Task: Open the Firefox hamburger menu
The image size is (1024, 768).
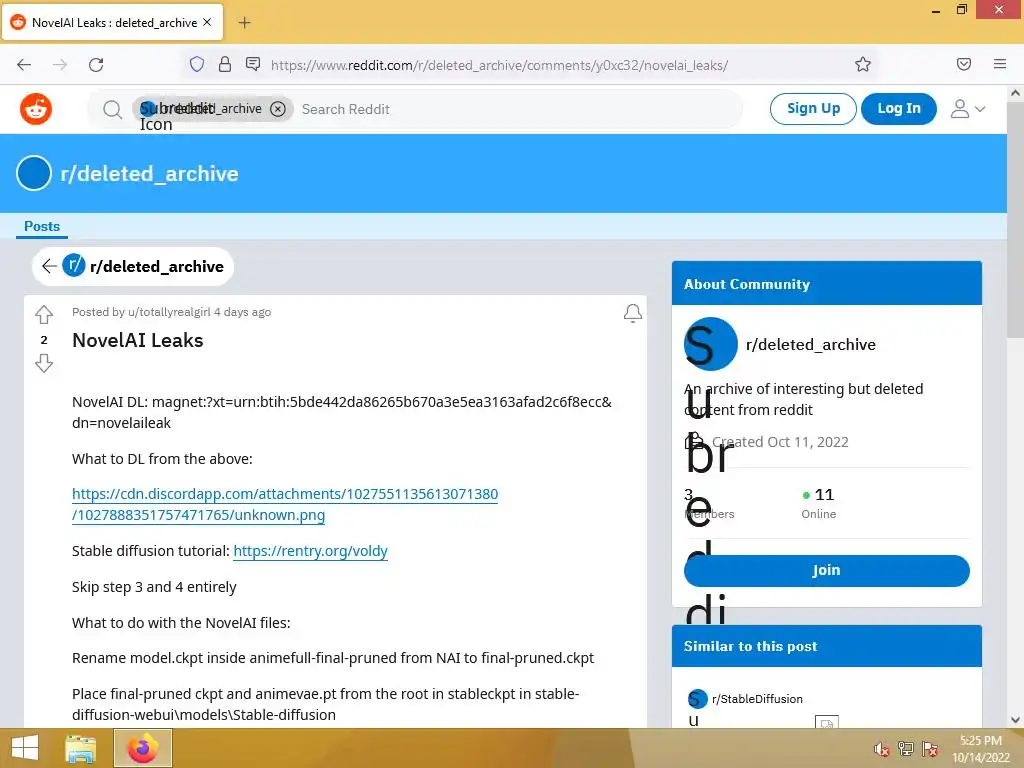Action: click(x=1000, y=64)
